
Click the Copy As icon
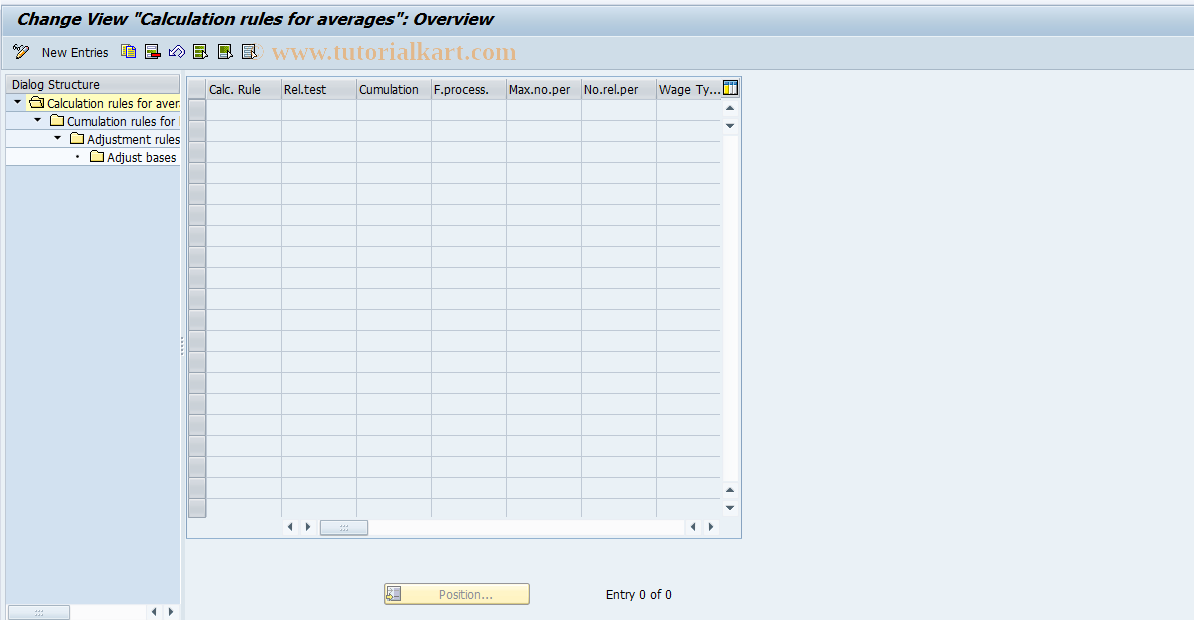[x=129, y=52]
